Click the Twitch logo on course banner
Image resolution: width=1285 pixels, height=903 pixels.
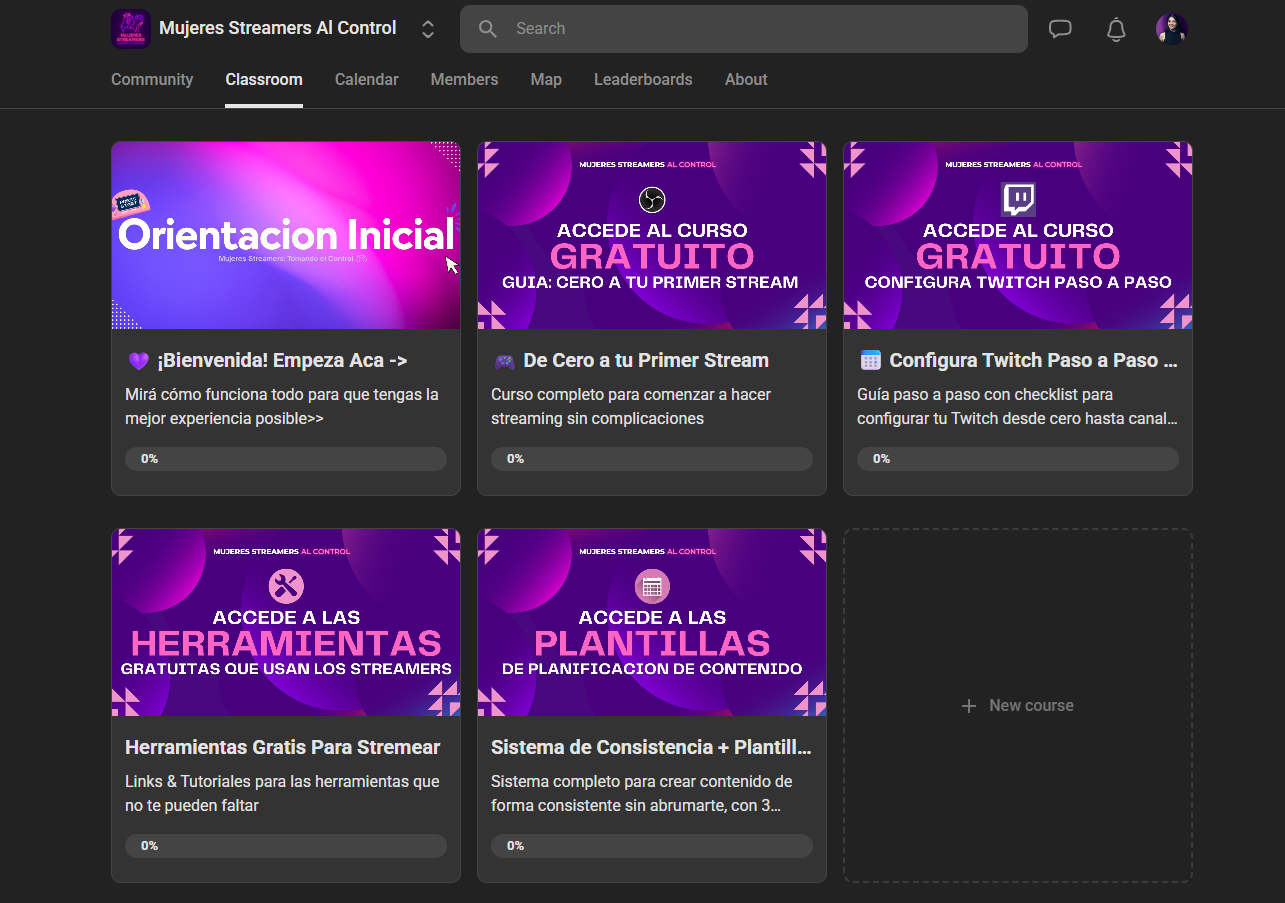coord(1018,199)
